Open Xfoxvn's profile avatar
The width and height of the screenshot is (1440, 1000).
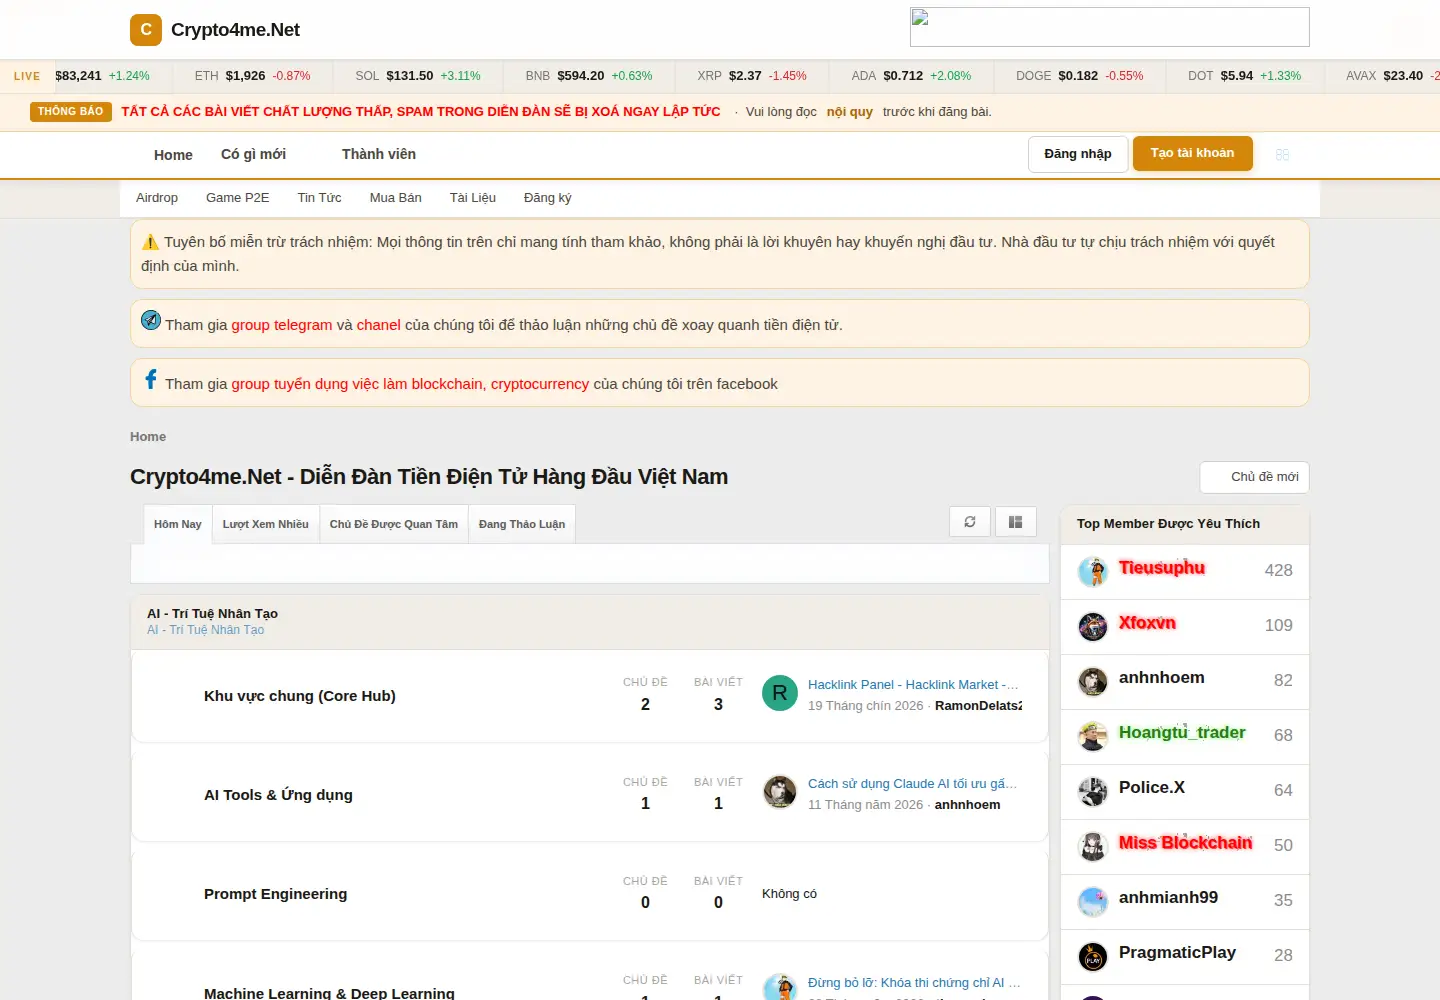coord(1093,627)
